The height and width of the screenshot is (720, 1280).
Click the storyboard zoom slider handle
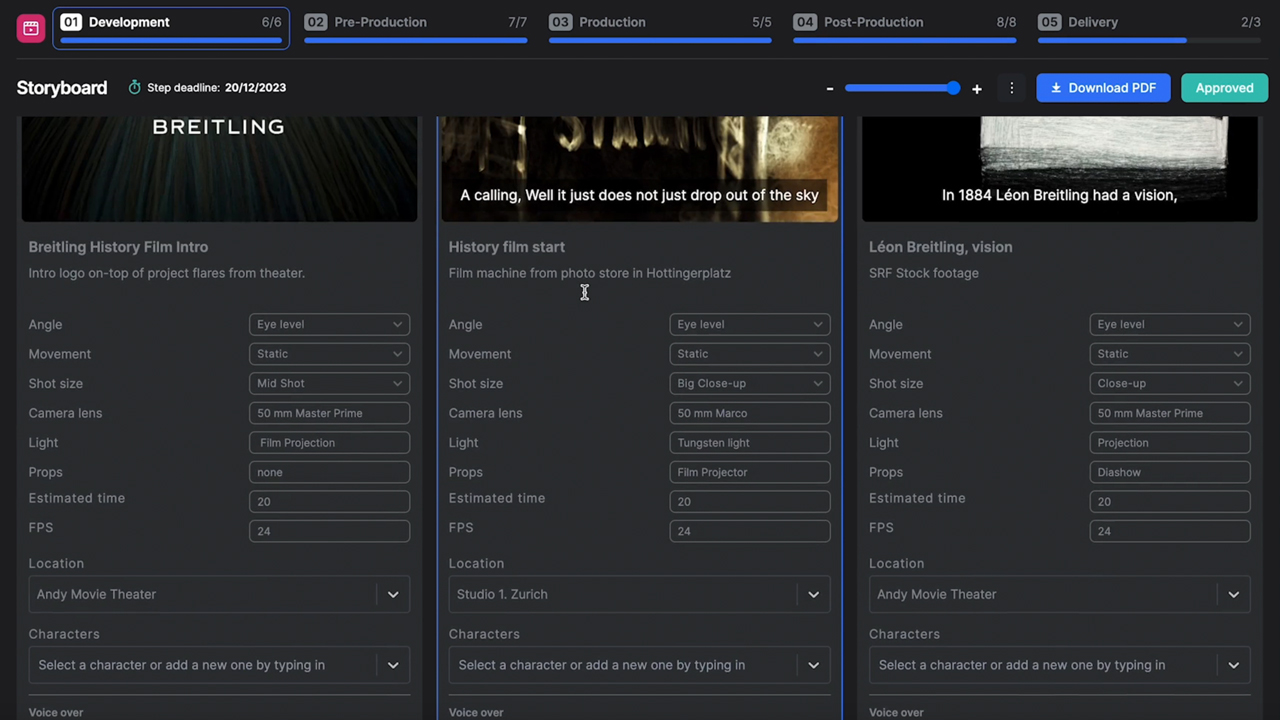coord(953,88)
